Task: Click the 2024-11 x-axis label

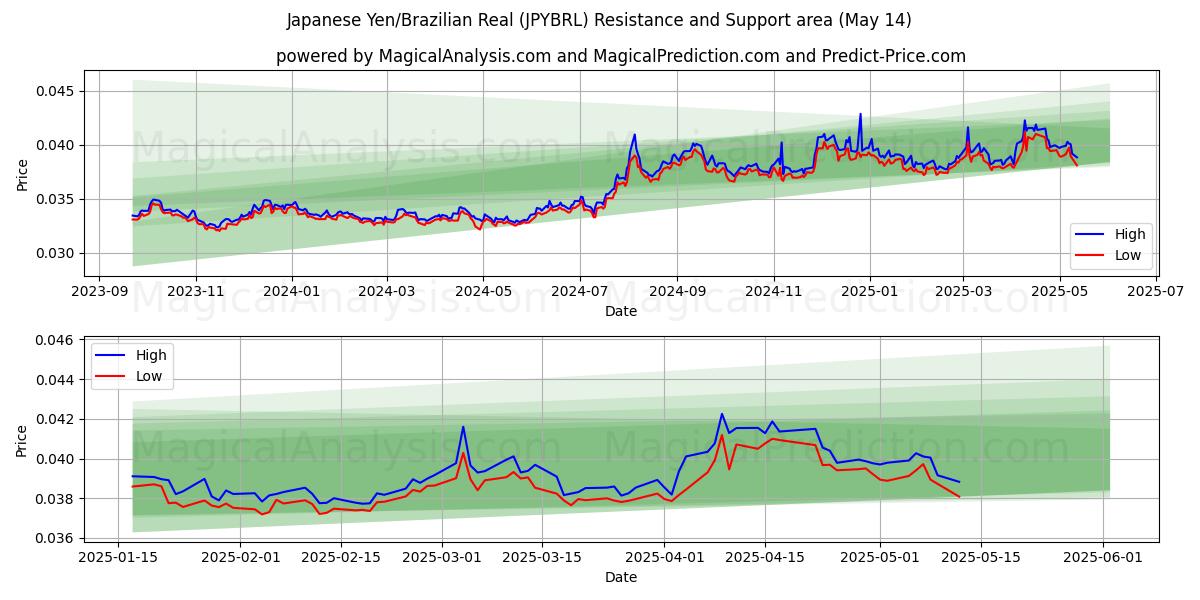Action: [774, 291]
